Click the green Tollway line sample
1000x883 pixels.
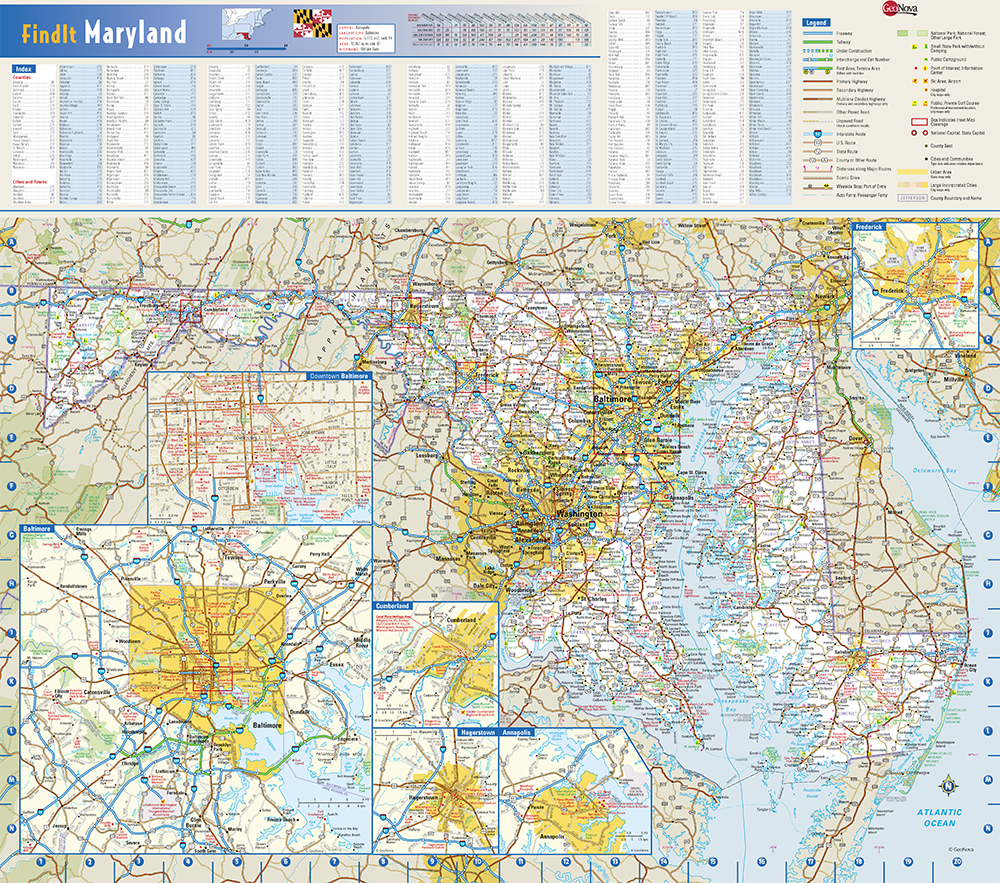point(818,42)
